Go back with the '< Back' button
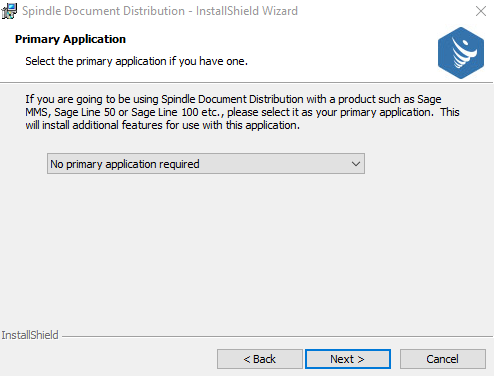This screenshot has height=376, width=494. [260, 359]
